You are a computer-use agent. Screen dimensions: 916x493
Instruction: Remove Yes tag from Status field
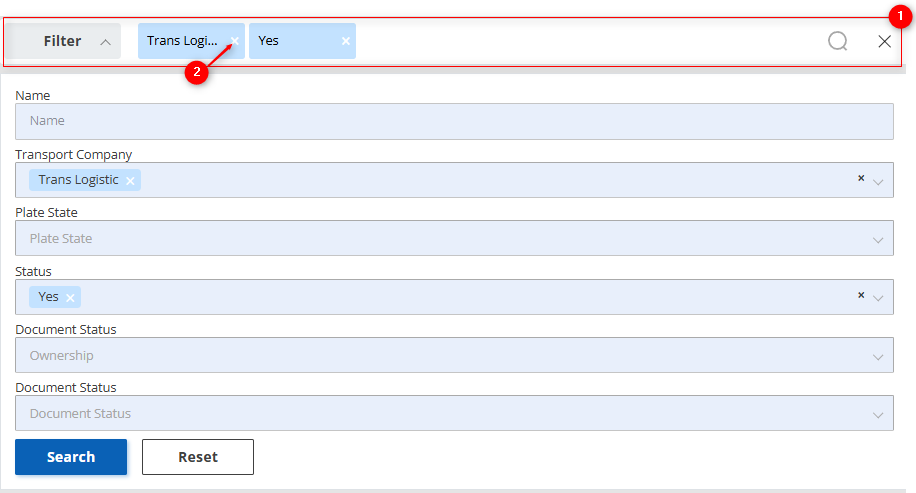[x=71, y=297]
